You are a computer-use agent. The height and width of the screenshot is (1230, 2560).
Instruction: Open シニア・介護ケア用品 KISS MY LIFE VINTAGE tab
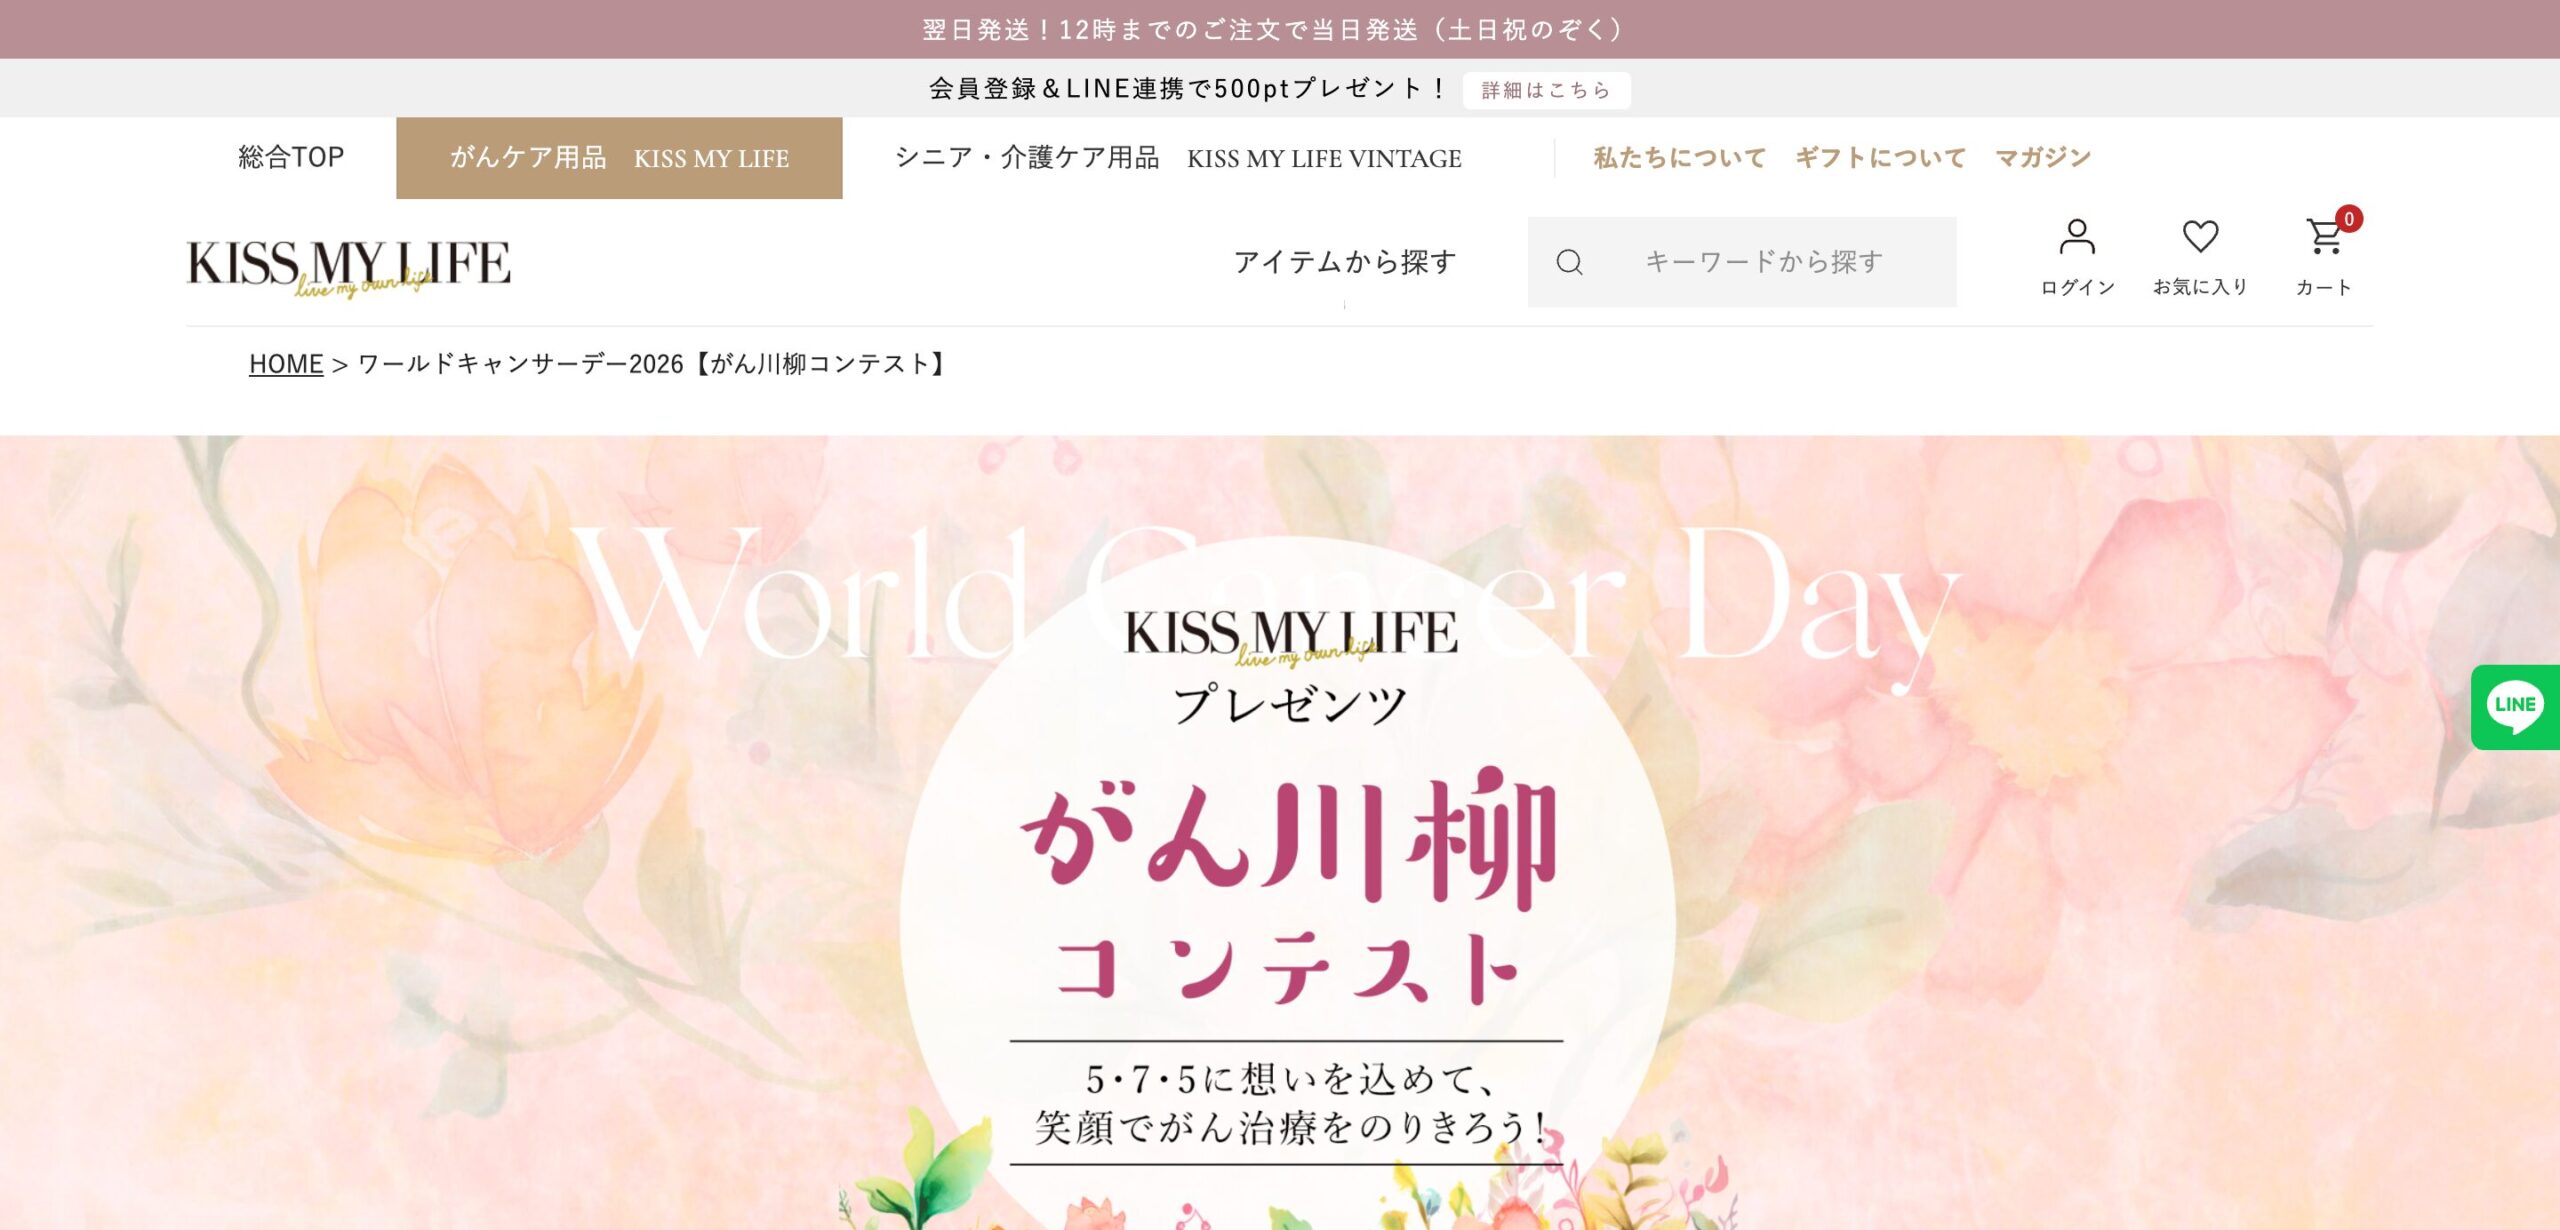pos(1178,158)
